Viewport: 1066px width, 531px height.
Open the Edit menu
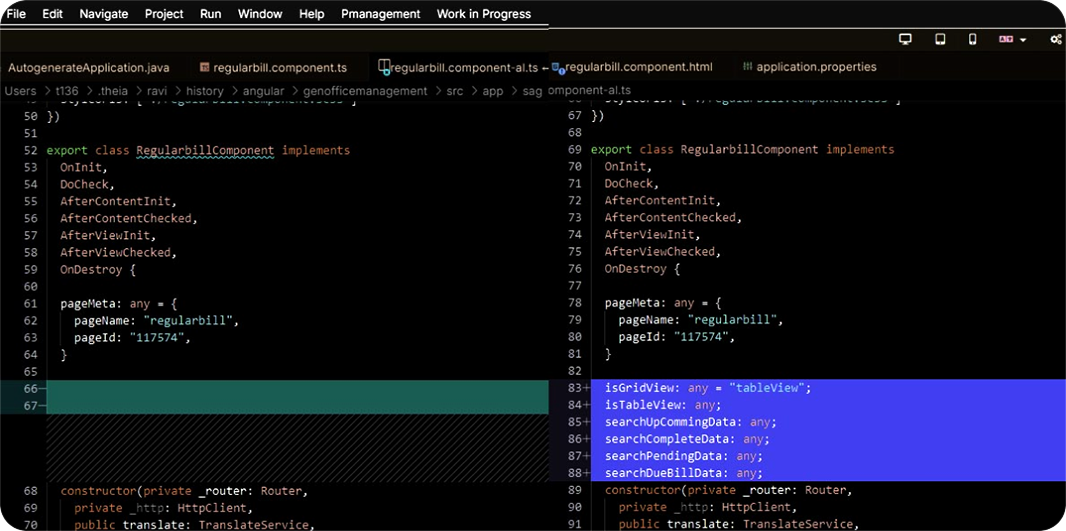click(52, 14)
